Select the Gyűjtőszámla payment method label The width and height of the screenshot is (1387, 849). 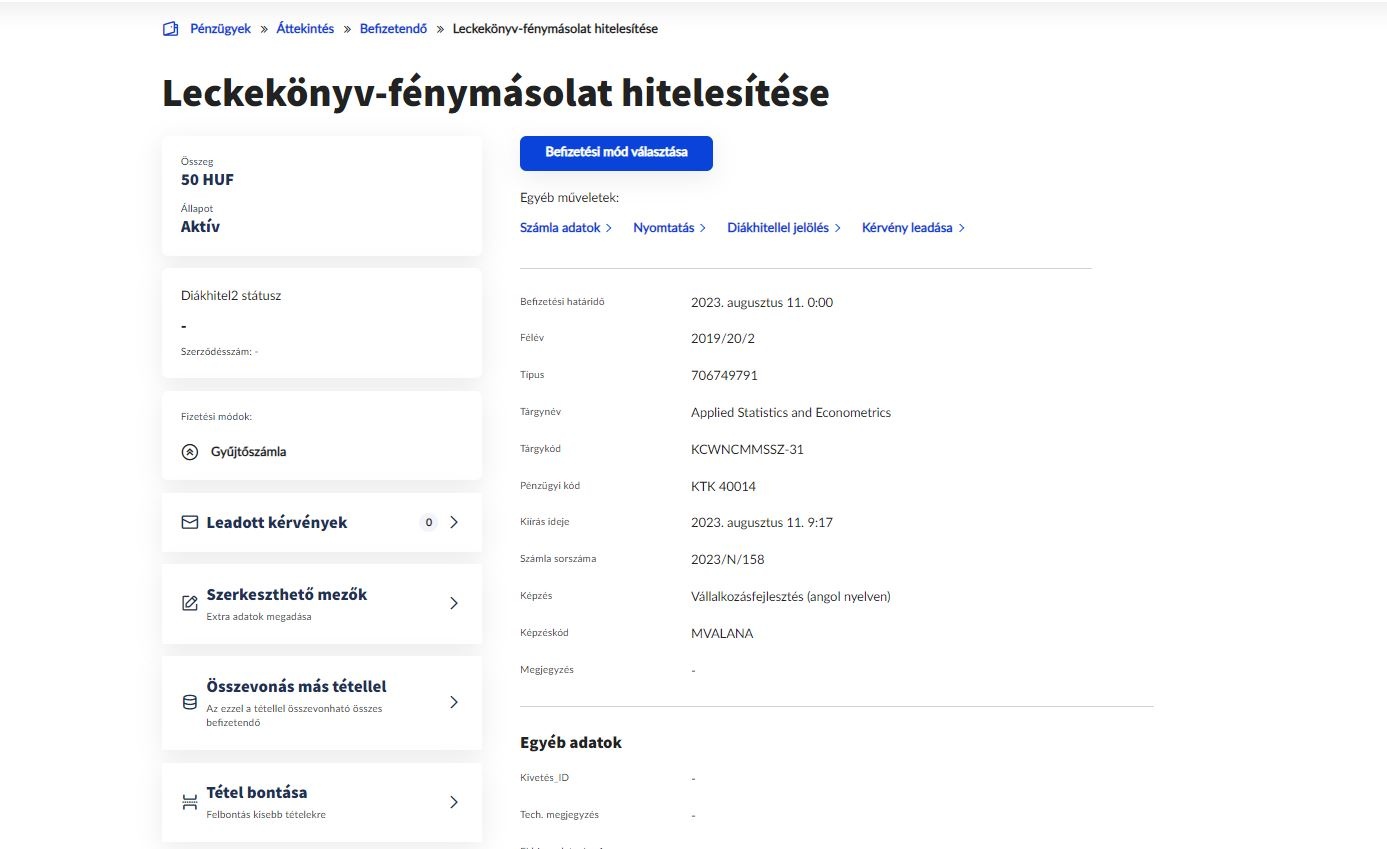click(248, 452)
